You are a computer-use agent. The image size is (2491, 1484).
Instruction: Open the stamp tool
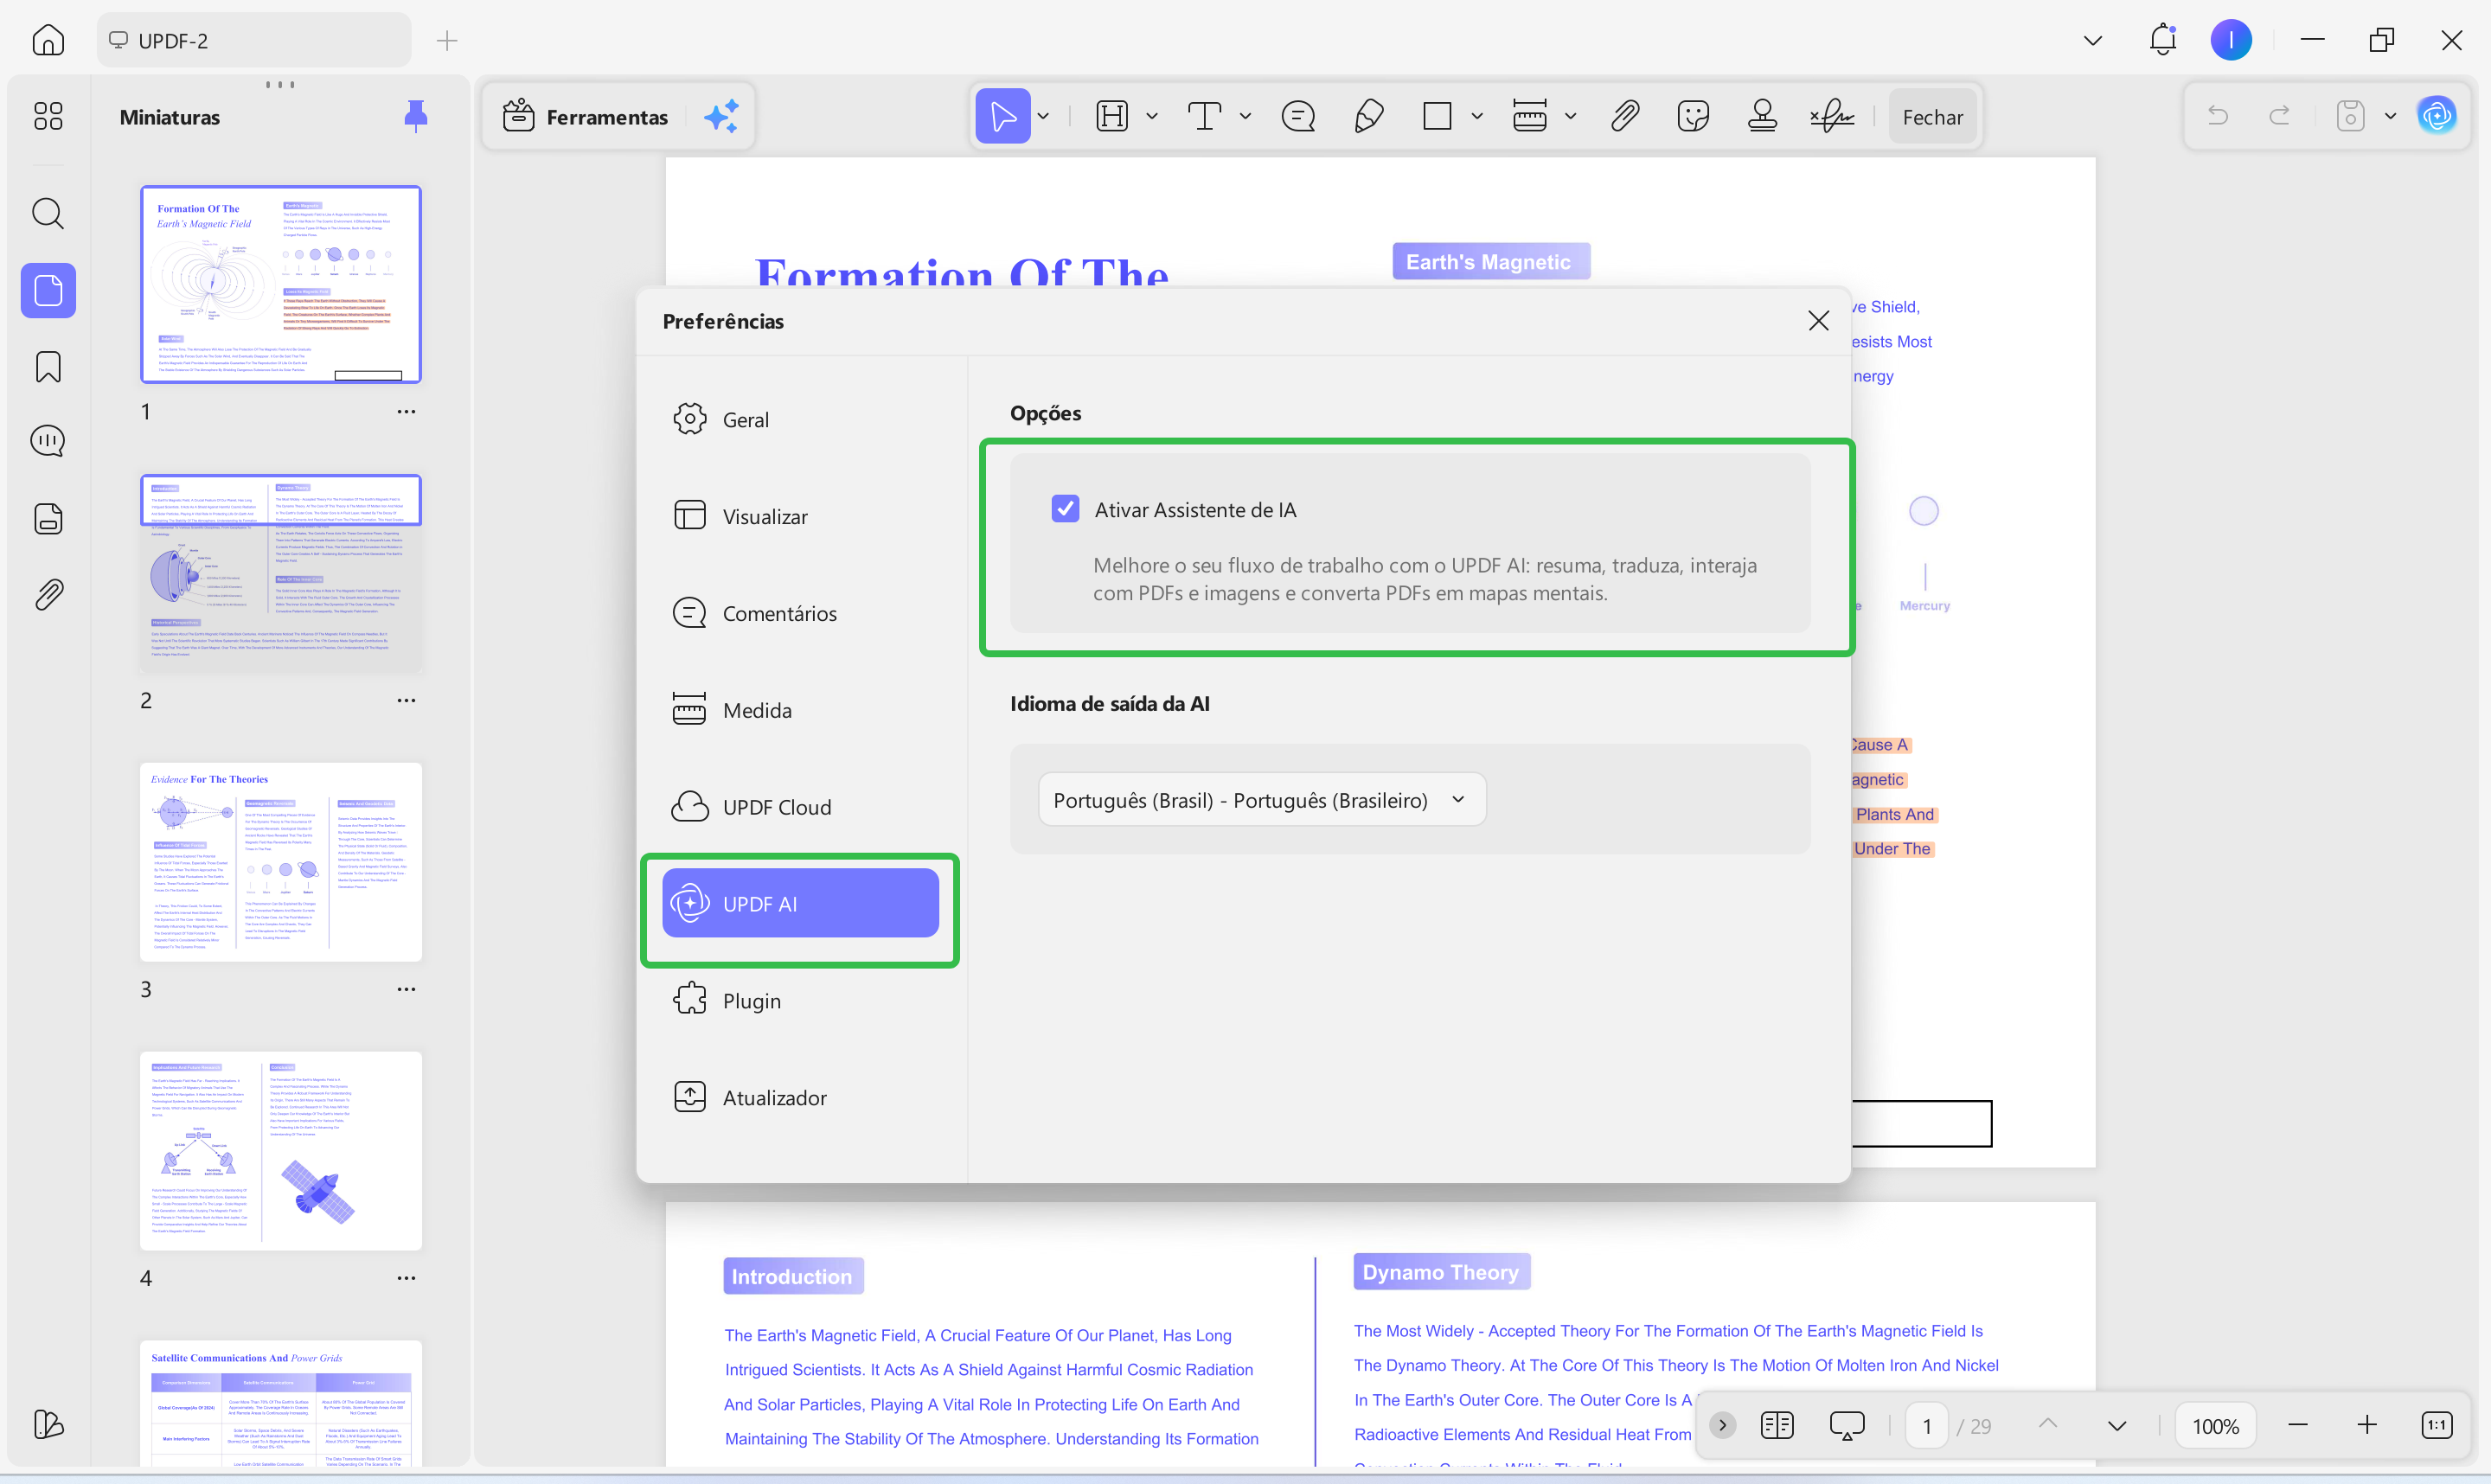click(1762, 116)
